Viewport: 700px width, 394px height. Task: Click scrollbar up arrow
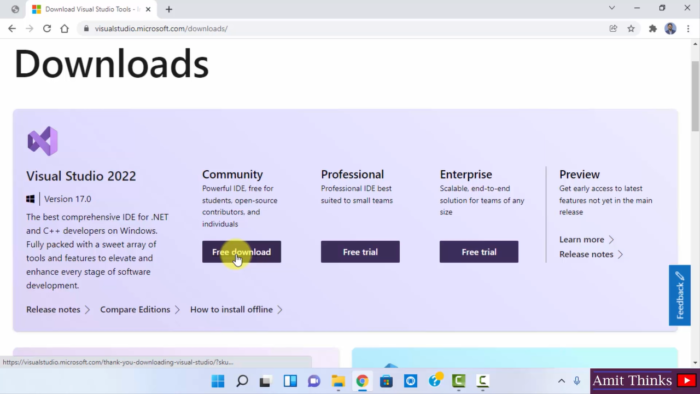696,44
